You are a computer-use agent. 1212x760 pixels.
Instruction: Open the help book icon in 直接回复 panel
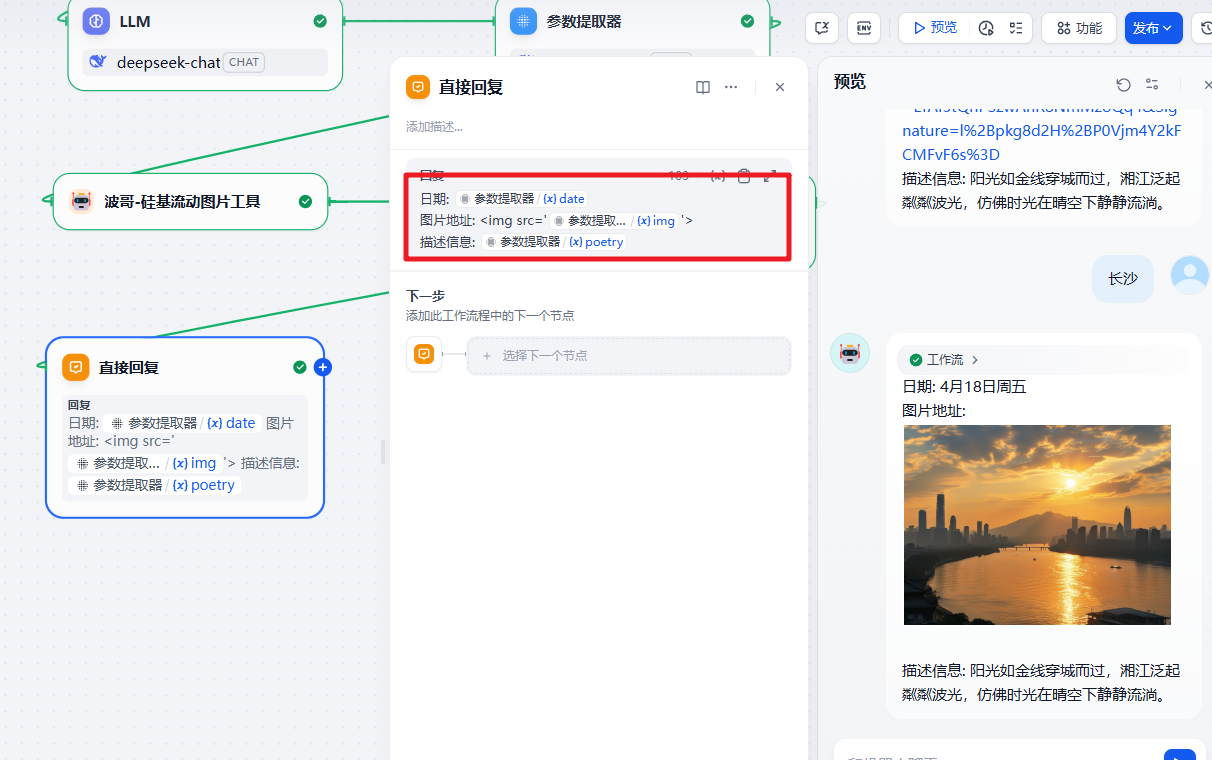pyautogui.click(x=703, y=87)
